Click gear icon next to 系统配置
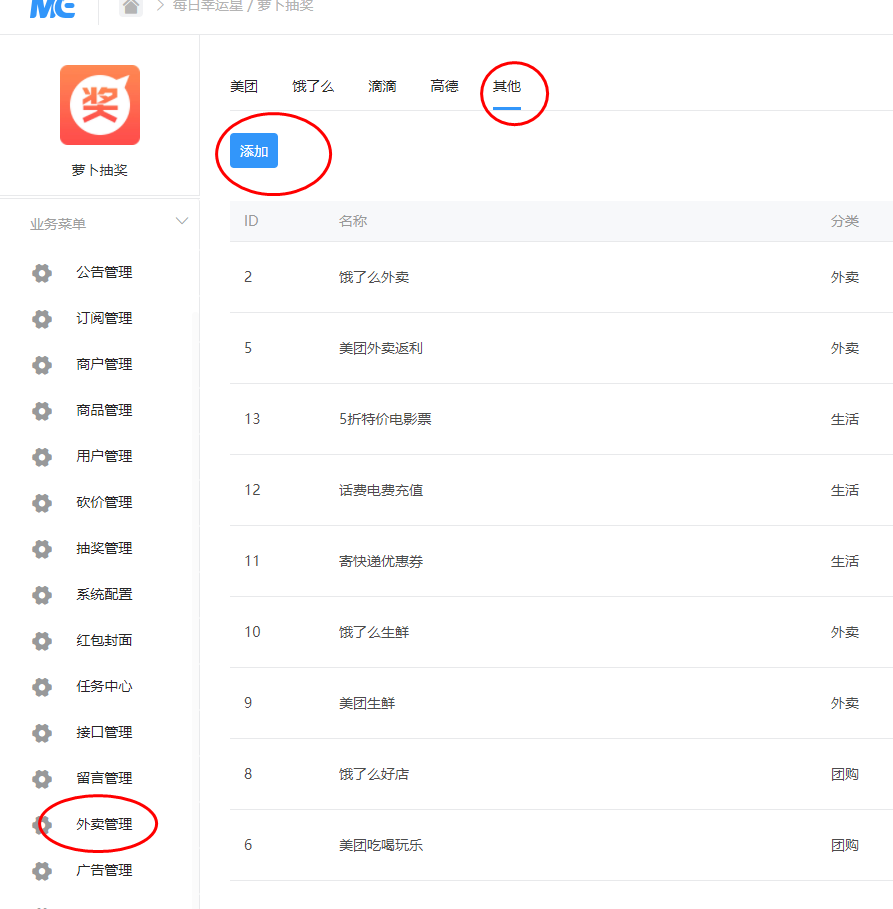Image resolution: width=893 pixels, height=909 pixels. tap(42, 595)
